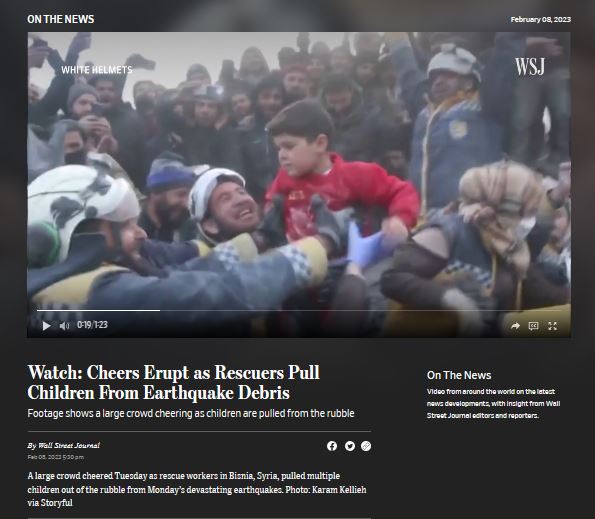Click the 0:19/1:23 time display
The height and width of the screenshot is (519, 595).
(x=92, y=325)
